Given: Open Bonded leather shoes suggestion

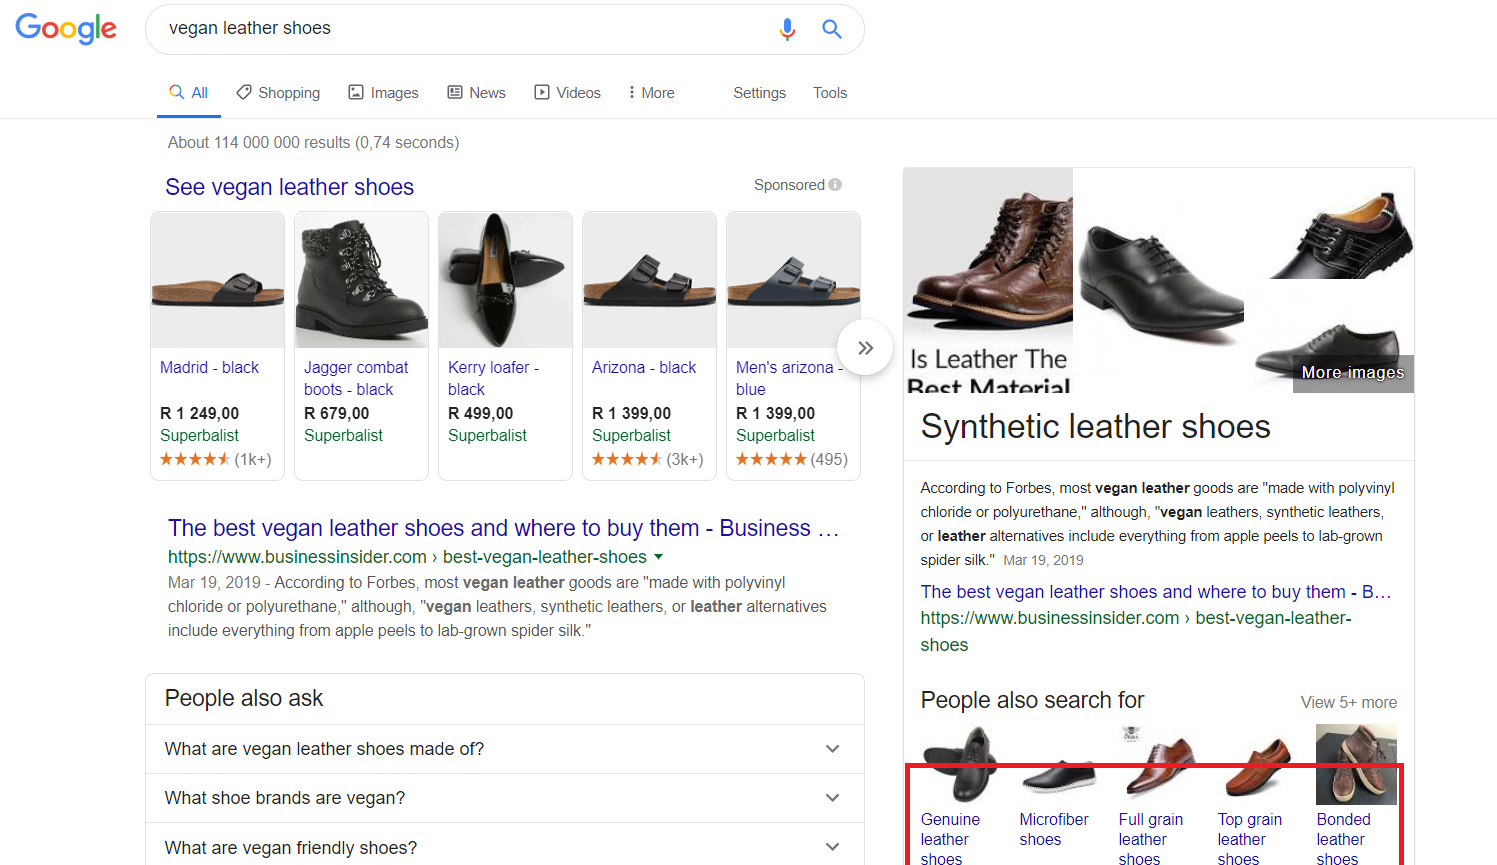Looking at the screenshot, I should pyautogui.click(x=1343, y=839).
